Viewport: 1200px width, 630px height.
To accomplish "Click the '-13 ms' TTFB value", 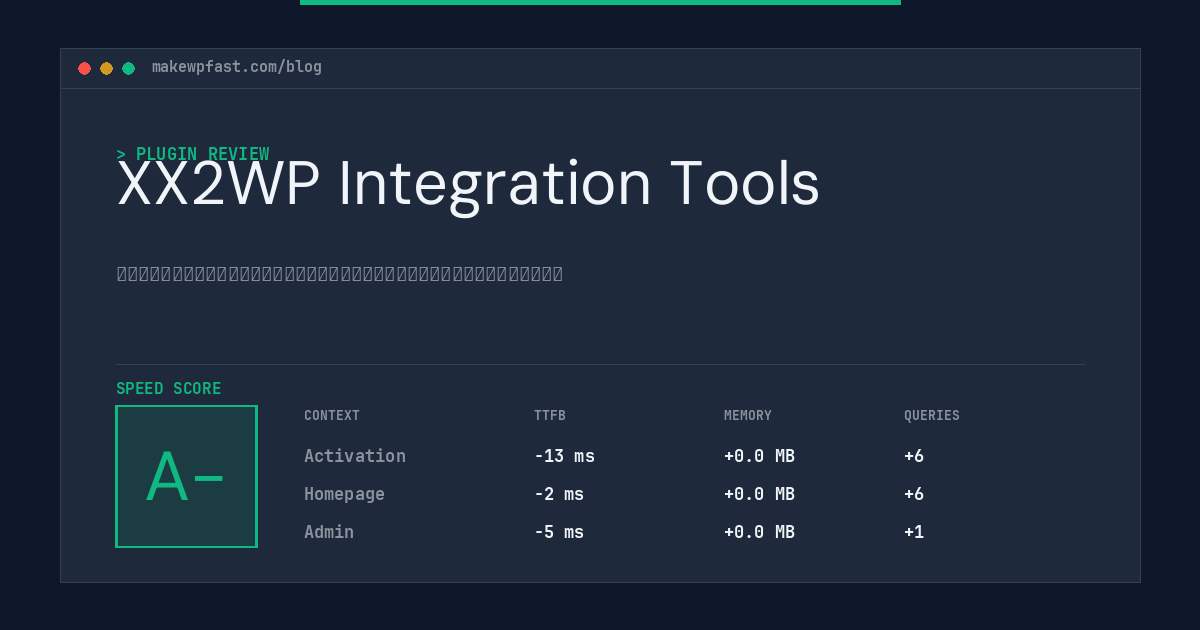I will (x=564, y=456).
